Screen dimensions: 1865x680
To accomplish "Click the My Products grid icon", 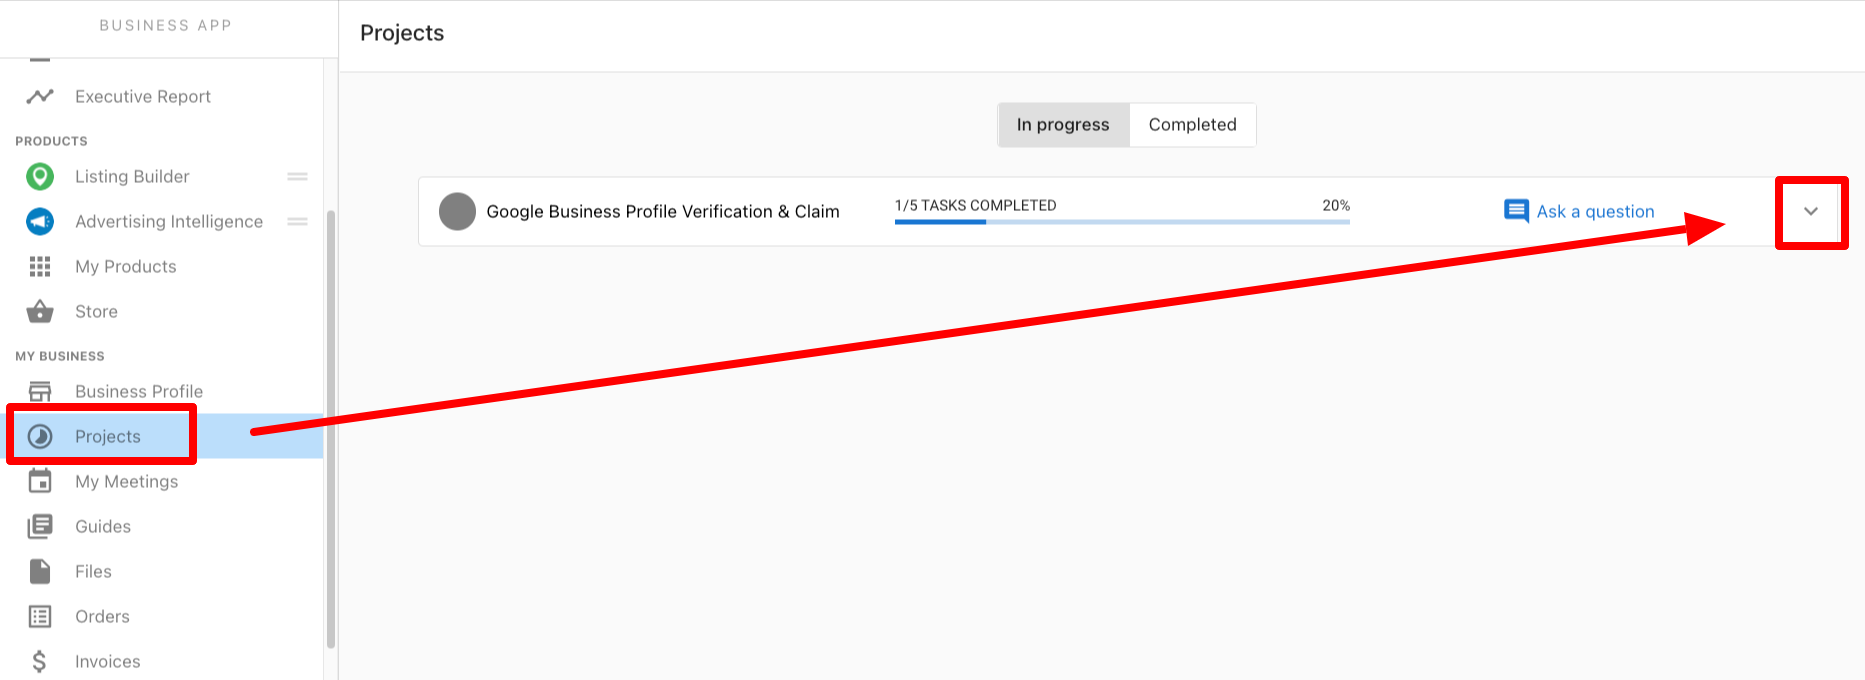I will click(x=40, y=266).
